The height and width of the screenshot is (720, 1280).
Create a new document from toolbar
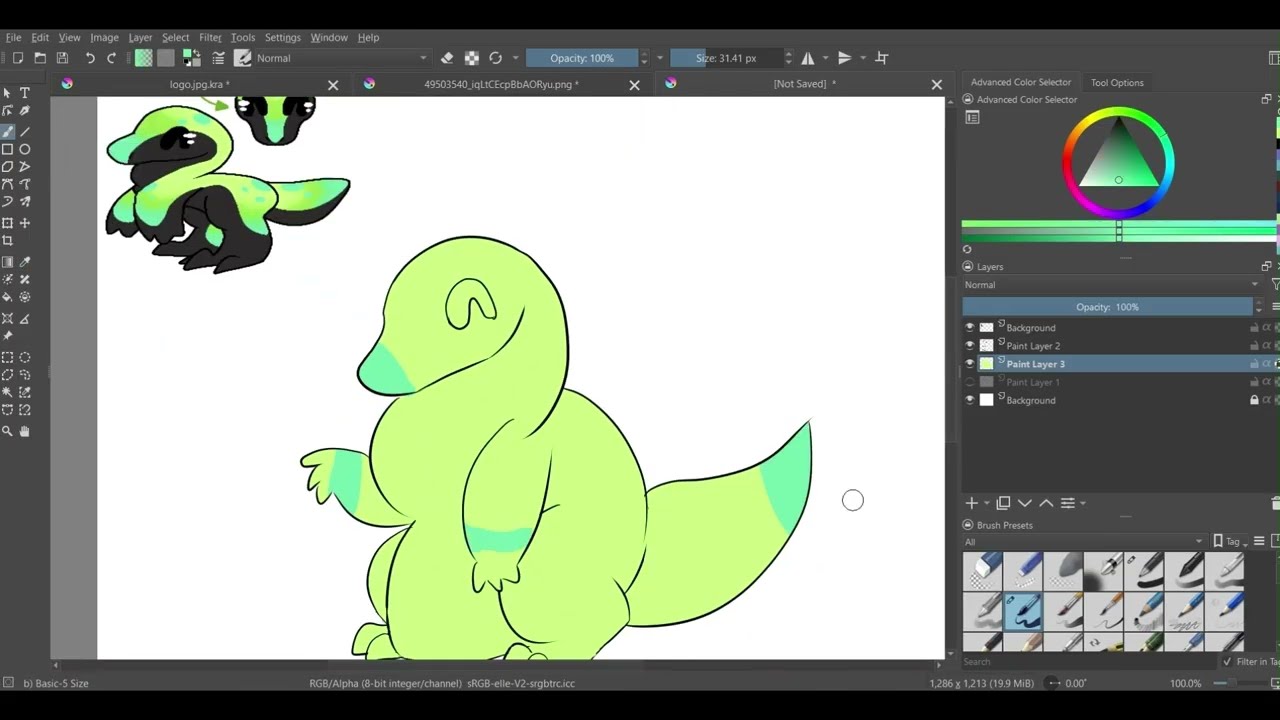[x=17, y=58]
